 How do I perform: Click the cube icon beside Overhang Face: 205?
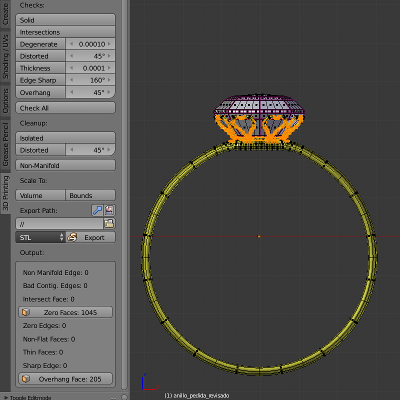(x=26, y=379)
